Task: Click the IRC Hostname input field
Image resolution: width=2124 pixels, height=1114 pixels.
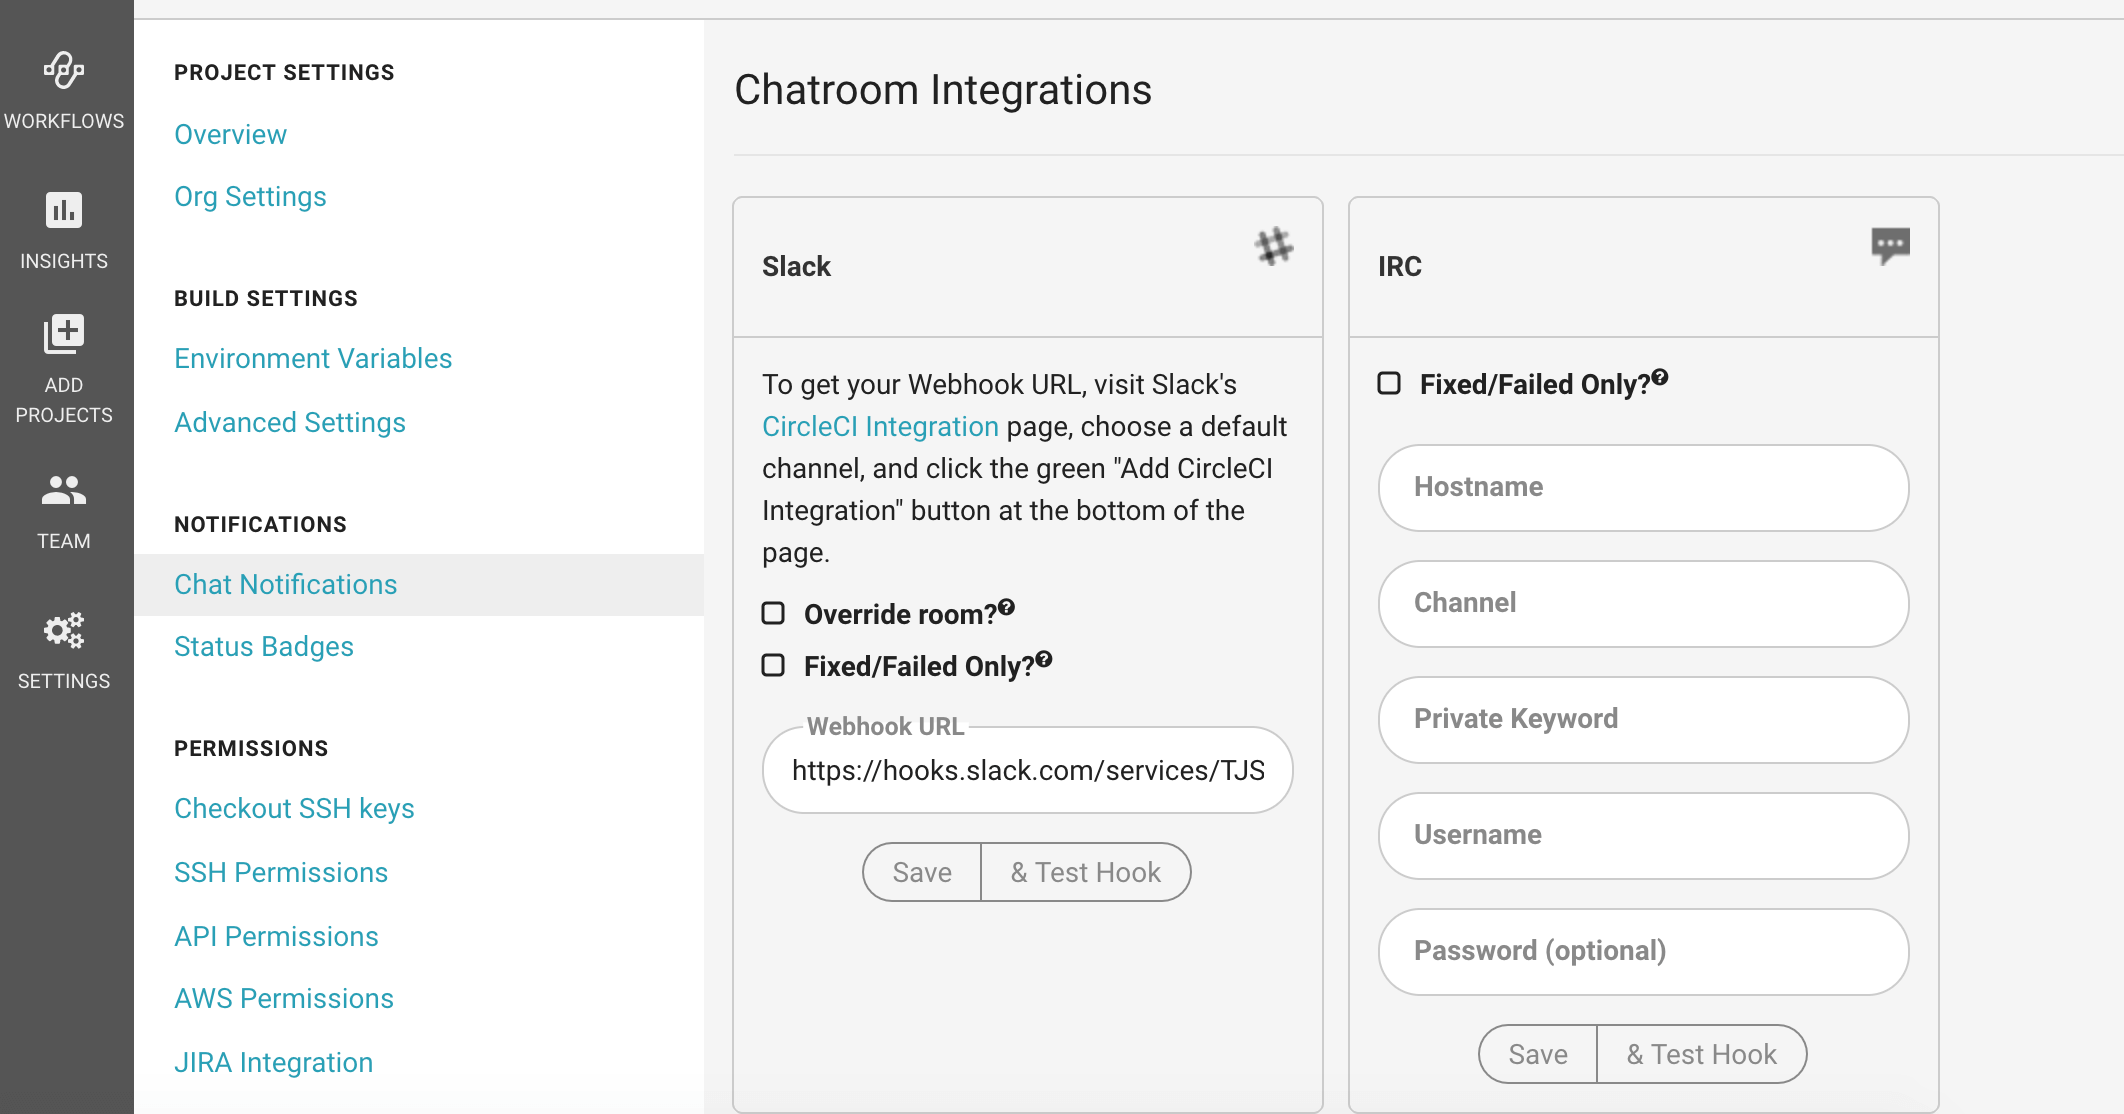Action: click(x=1643, y=488)
